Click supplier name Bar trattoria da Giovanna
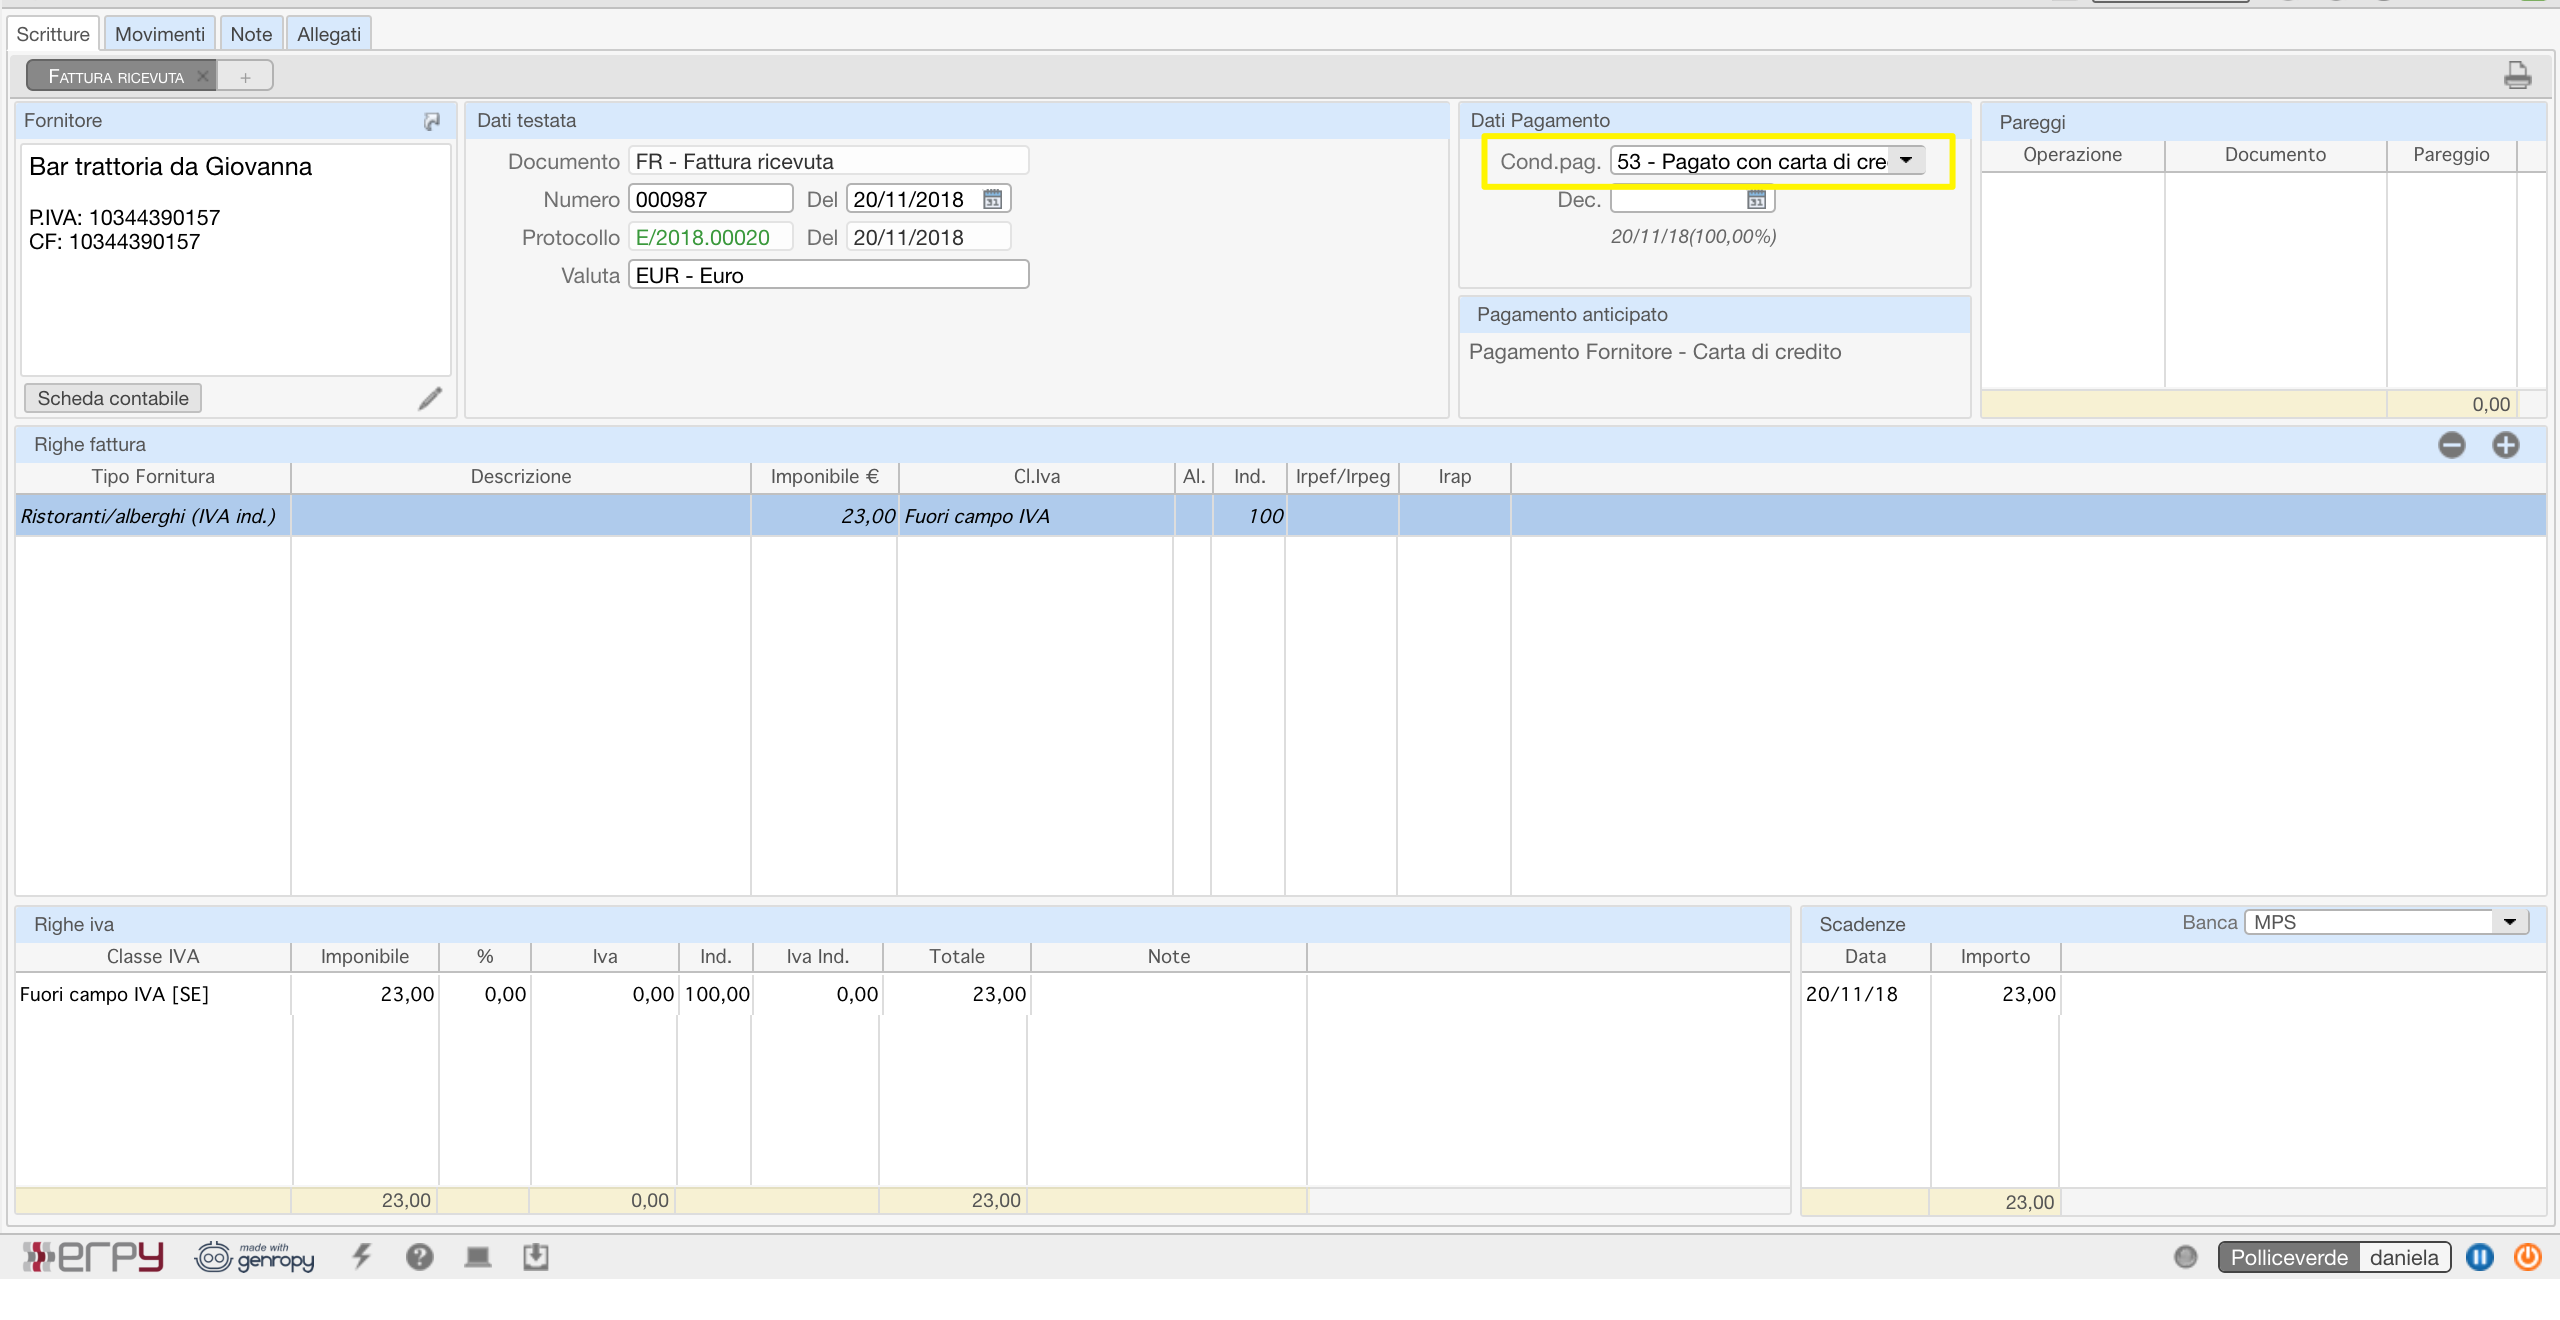 pyautogui.click(x=171, y=167)
